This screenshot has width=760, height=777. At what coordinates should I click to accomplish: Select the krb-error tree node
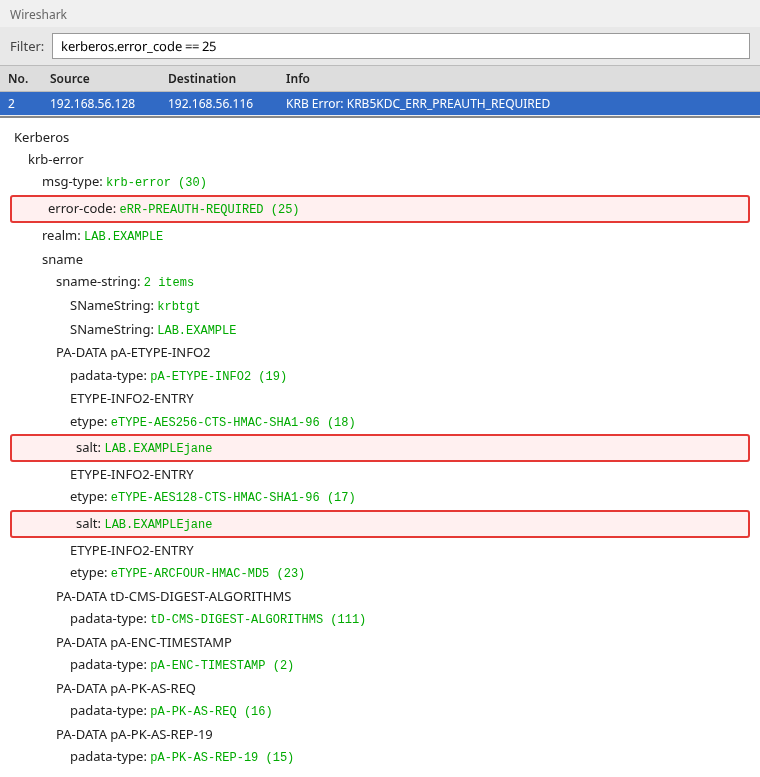pos(55,160)
